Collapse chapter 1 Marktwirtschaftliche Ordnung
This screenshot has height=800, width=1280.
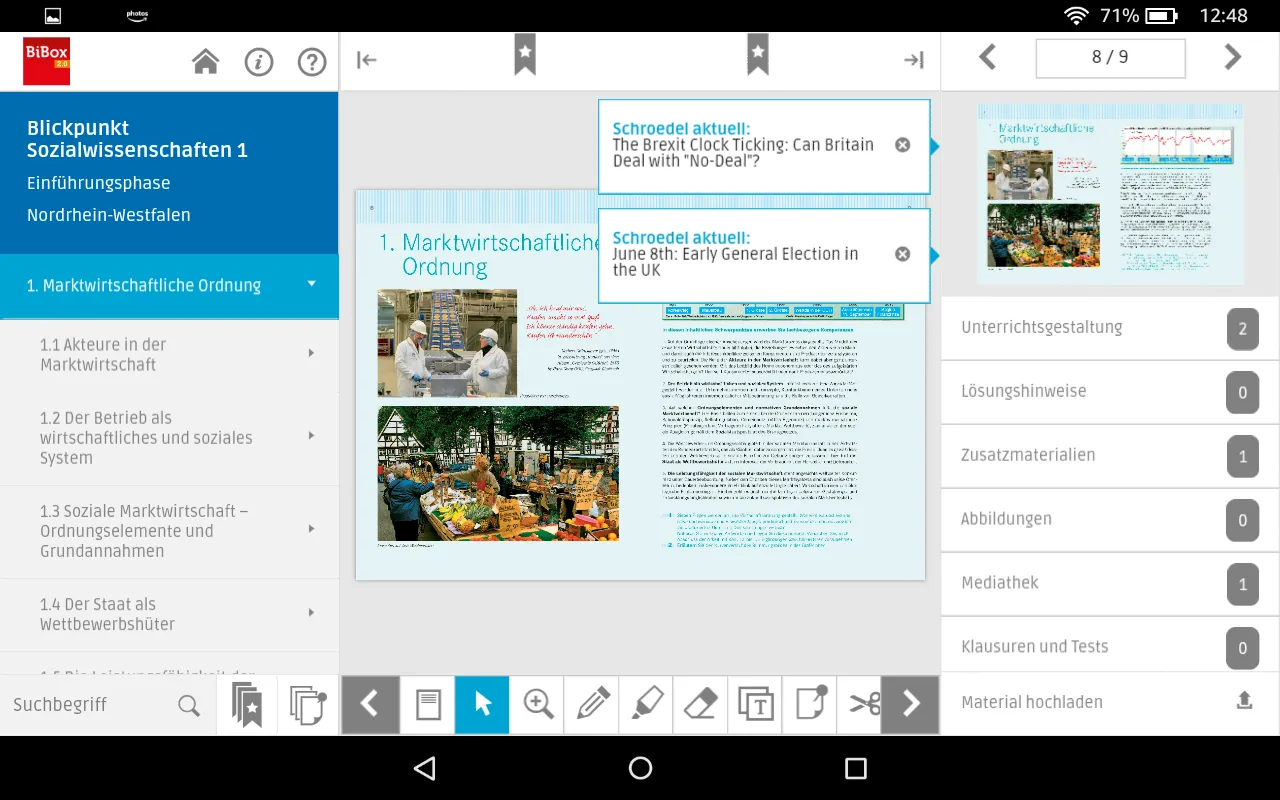click(310, 286)
